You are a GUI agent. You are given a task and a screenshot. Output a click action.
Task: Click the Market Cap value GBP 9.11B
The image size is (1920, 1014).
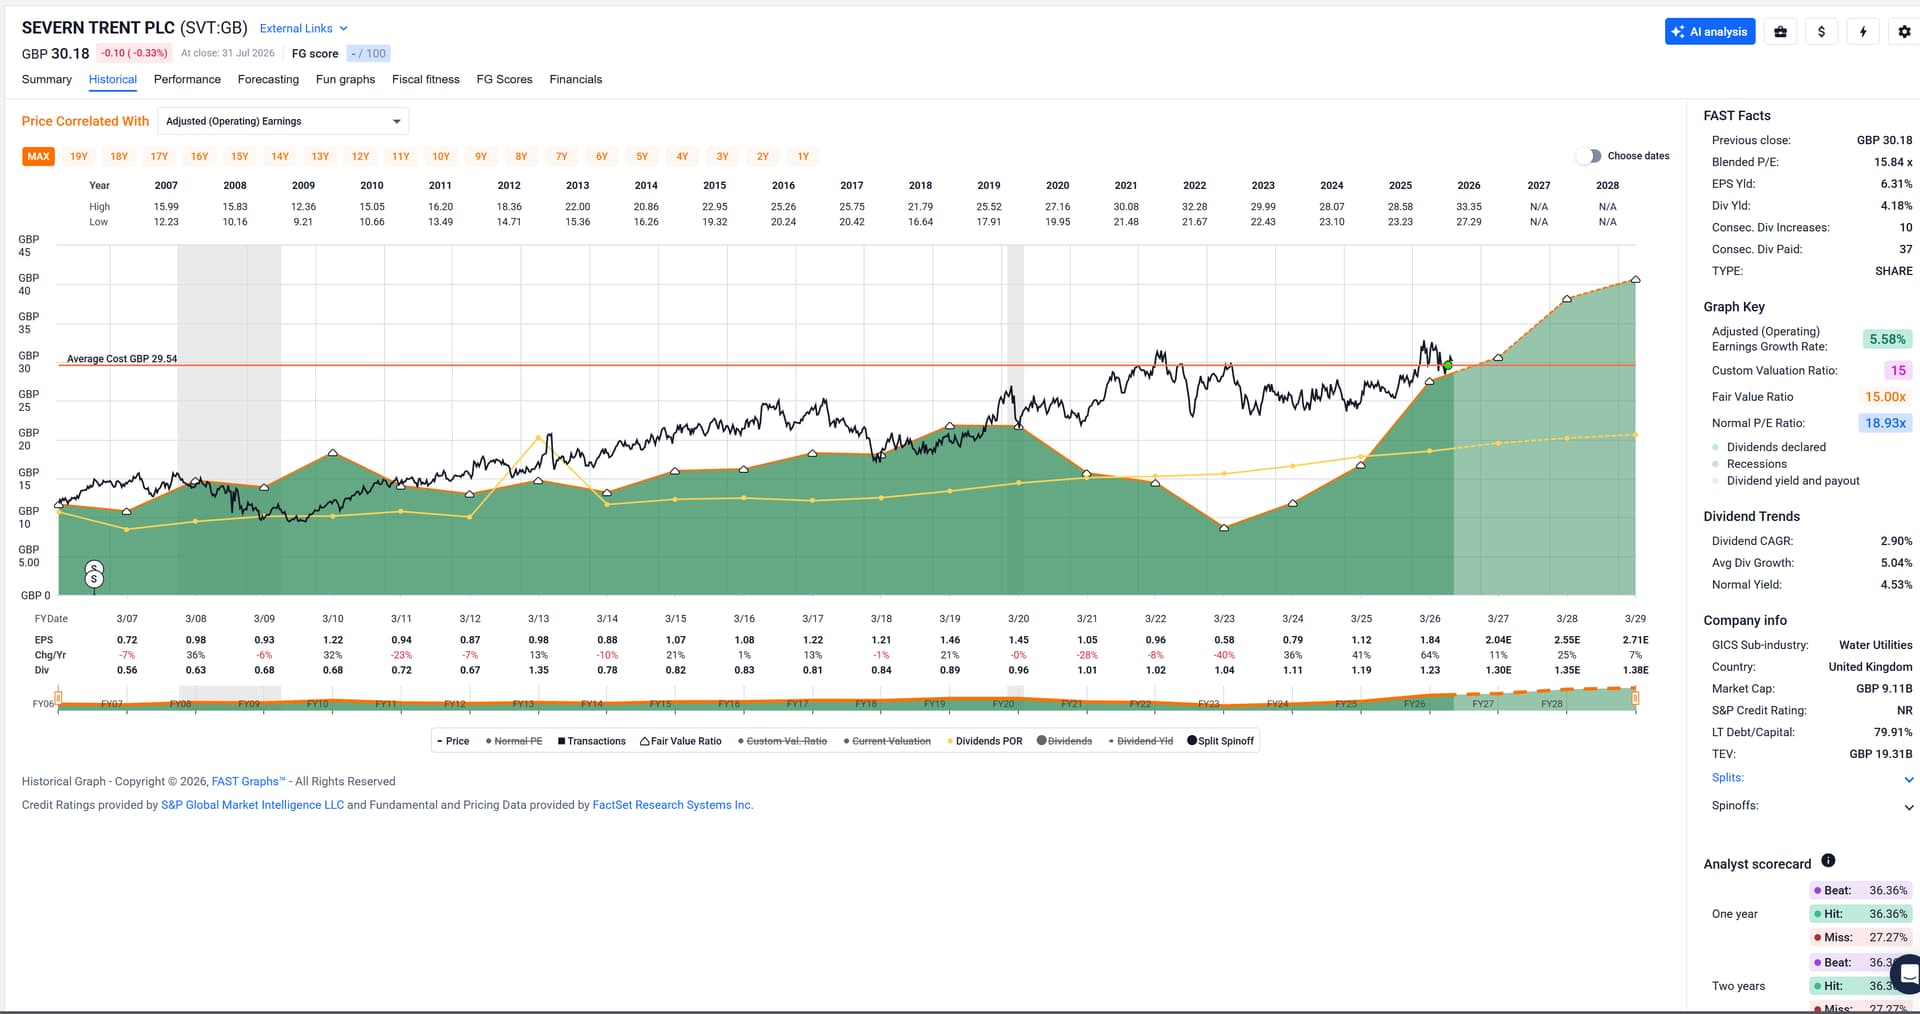pos(1884,689)
